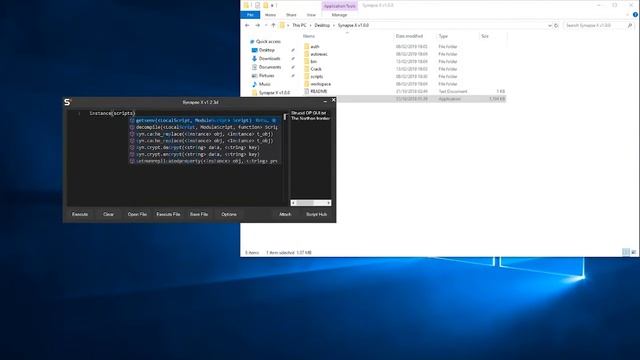Go up one folder level
The height and width of the screenshot is (360, 640).
coord(273,25)
